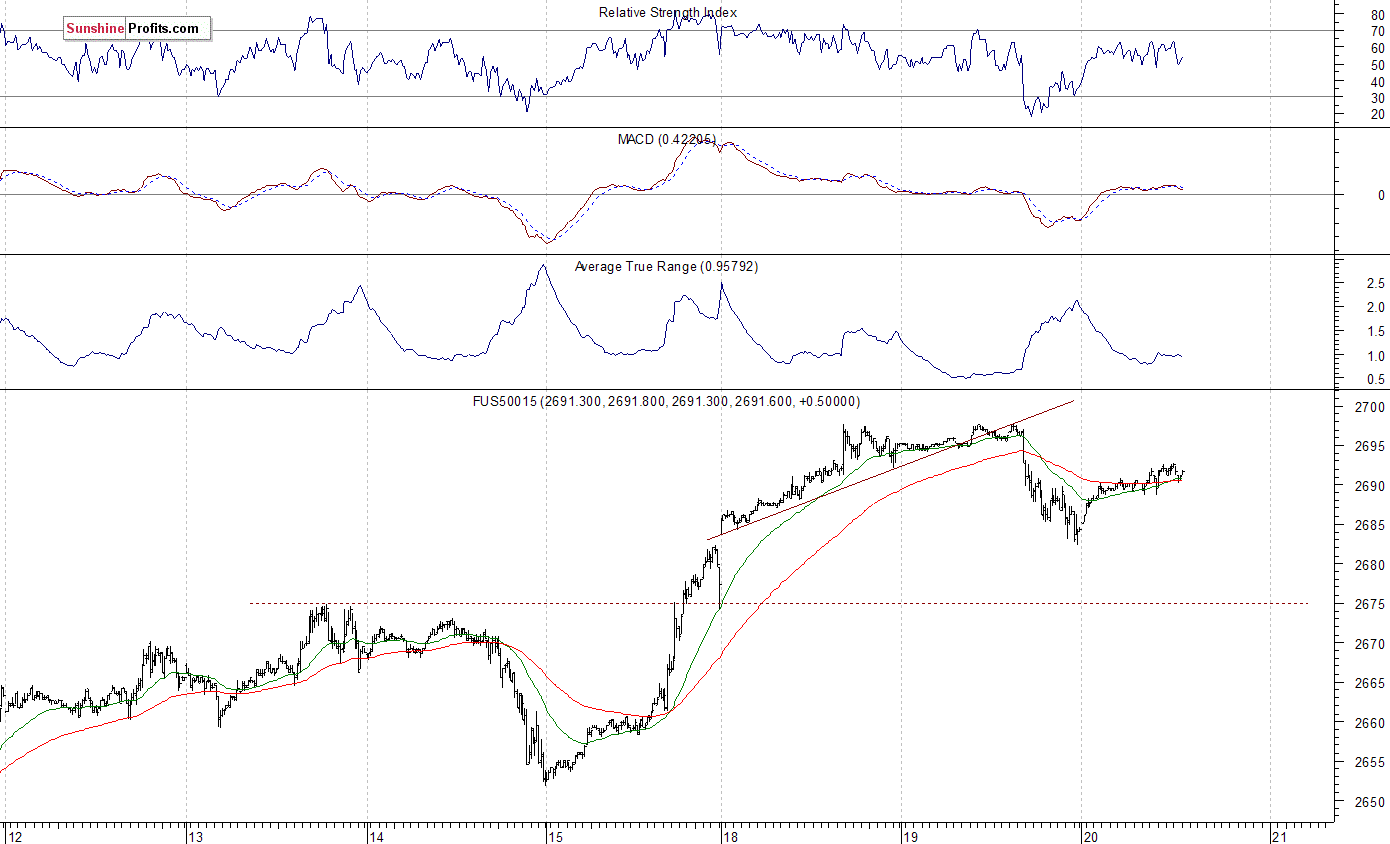
Task: Click the RSI axis value 60
Action: pos(1378,49)
